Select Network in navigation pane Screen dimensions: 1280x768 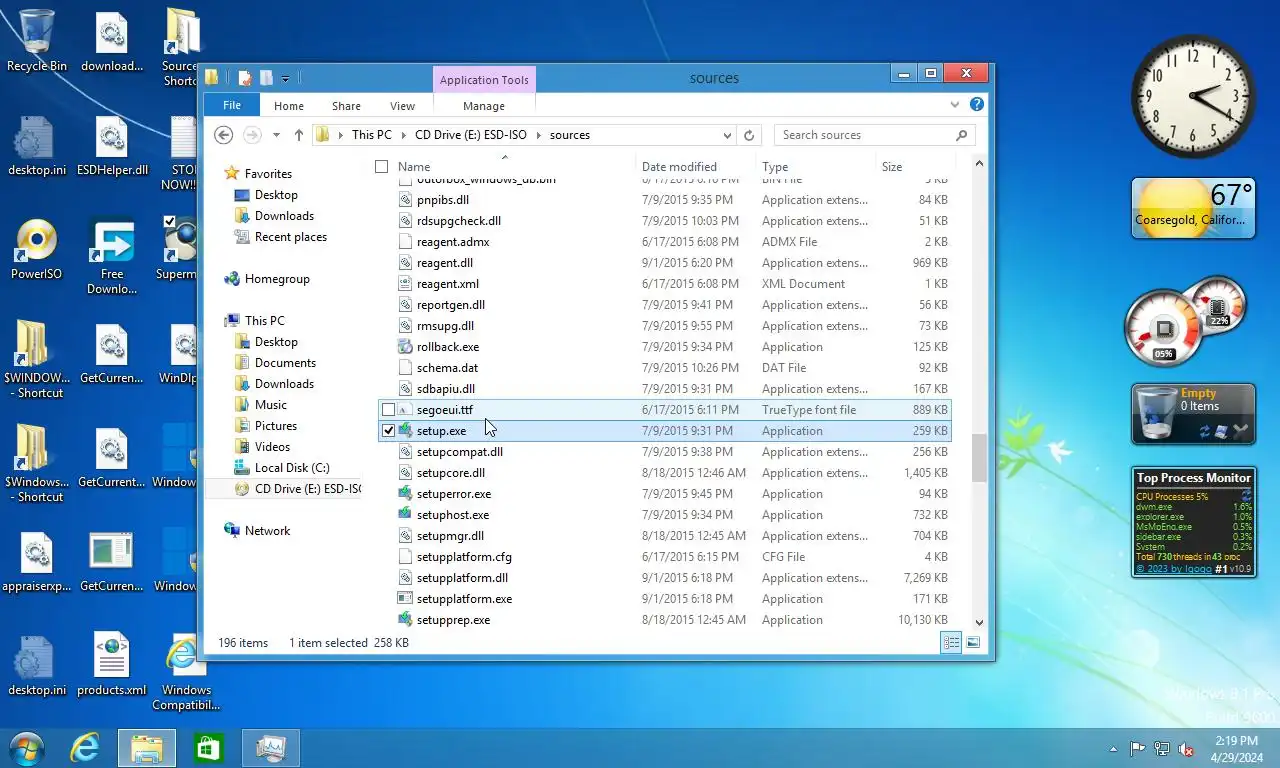pyautogui.click(x=267, y=531)
